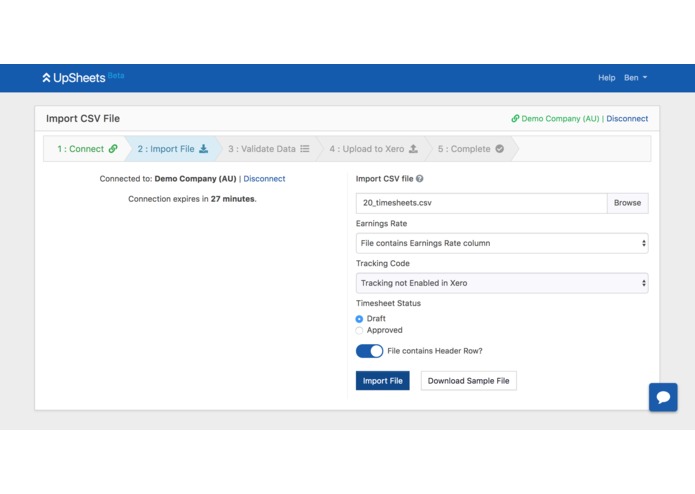Click the help question mark beside Import CSV file
Viewport: 695px width, 494px height.
tap(420, 179)
